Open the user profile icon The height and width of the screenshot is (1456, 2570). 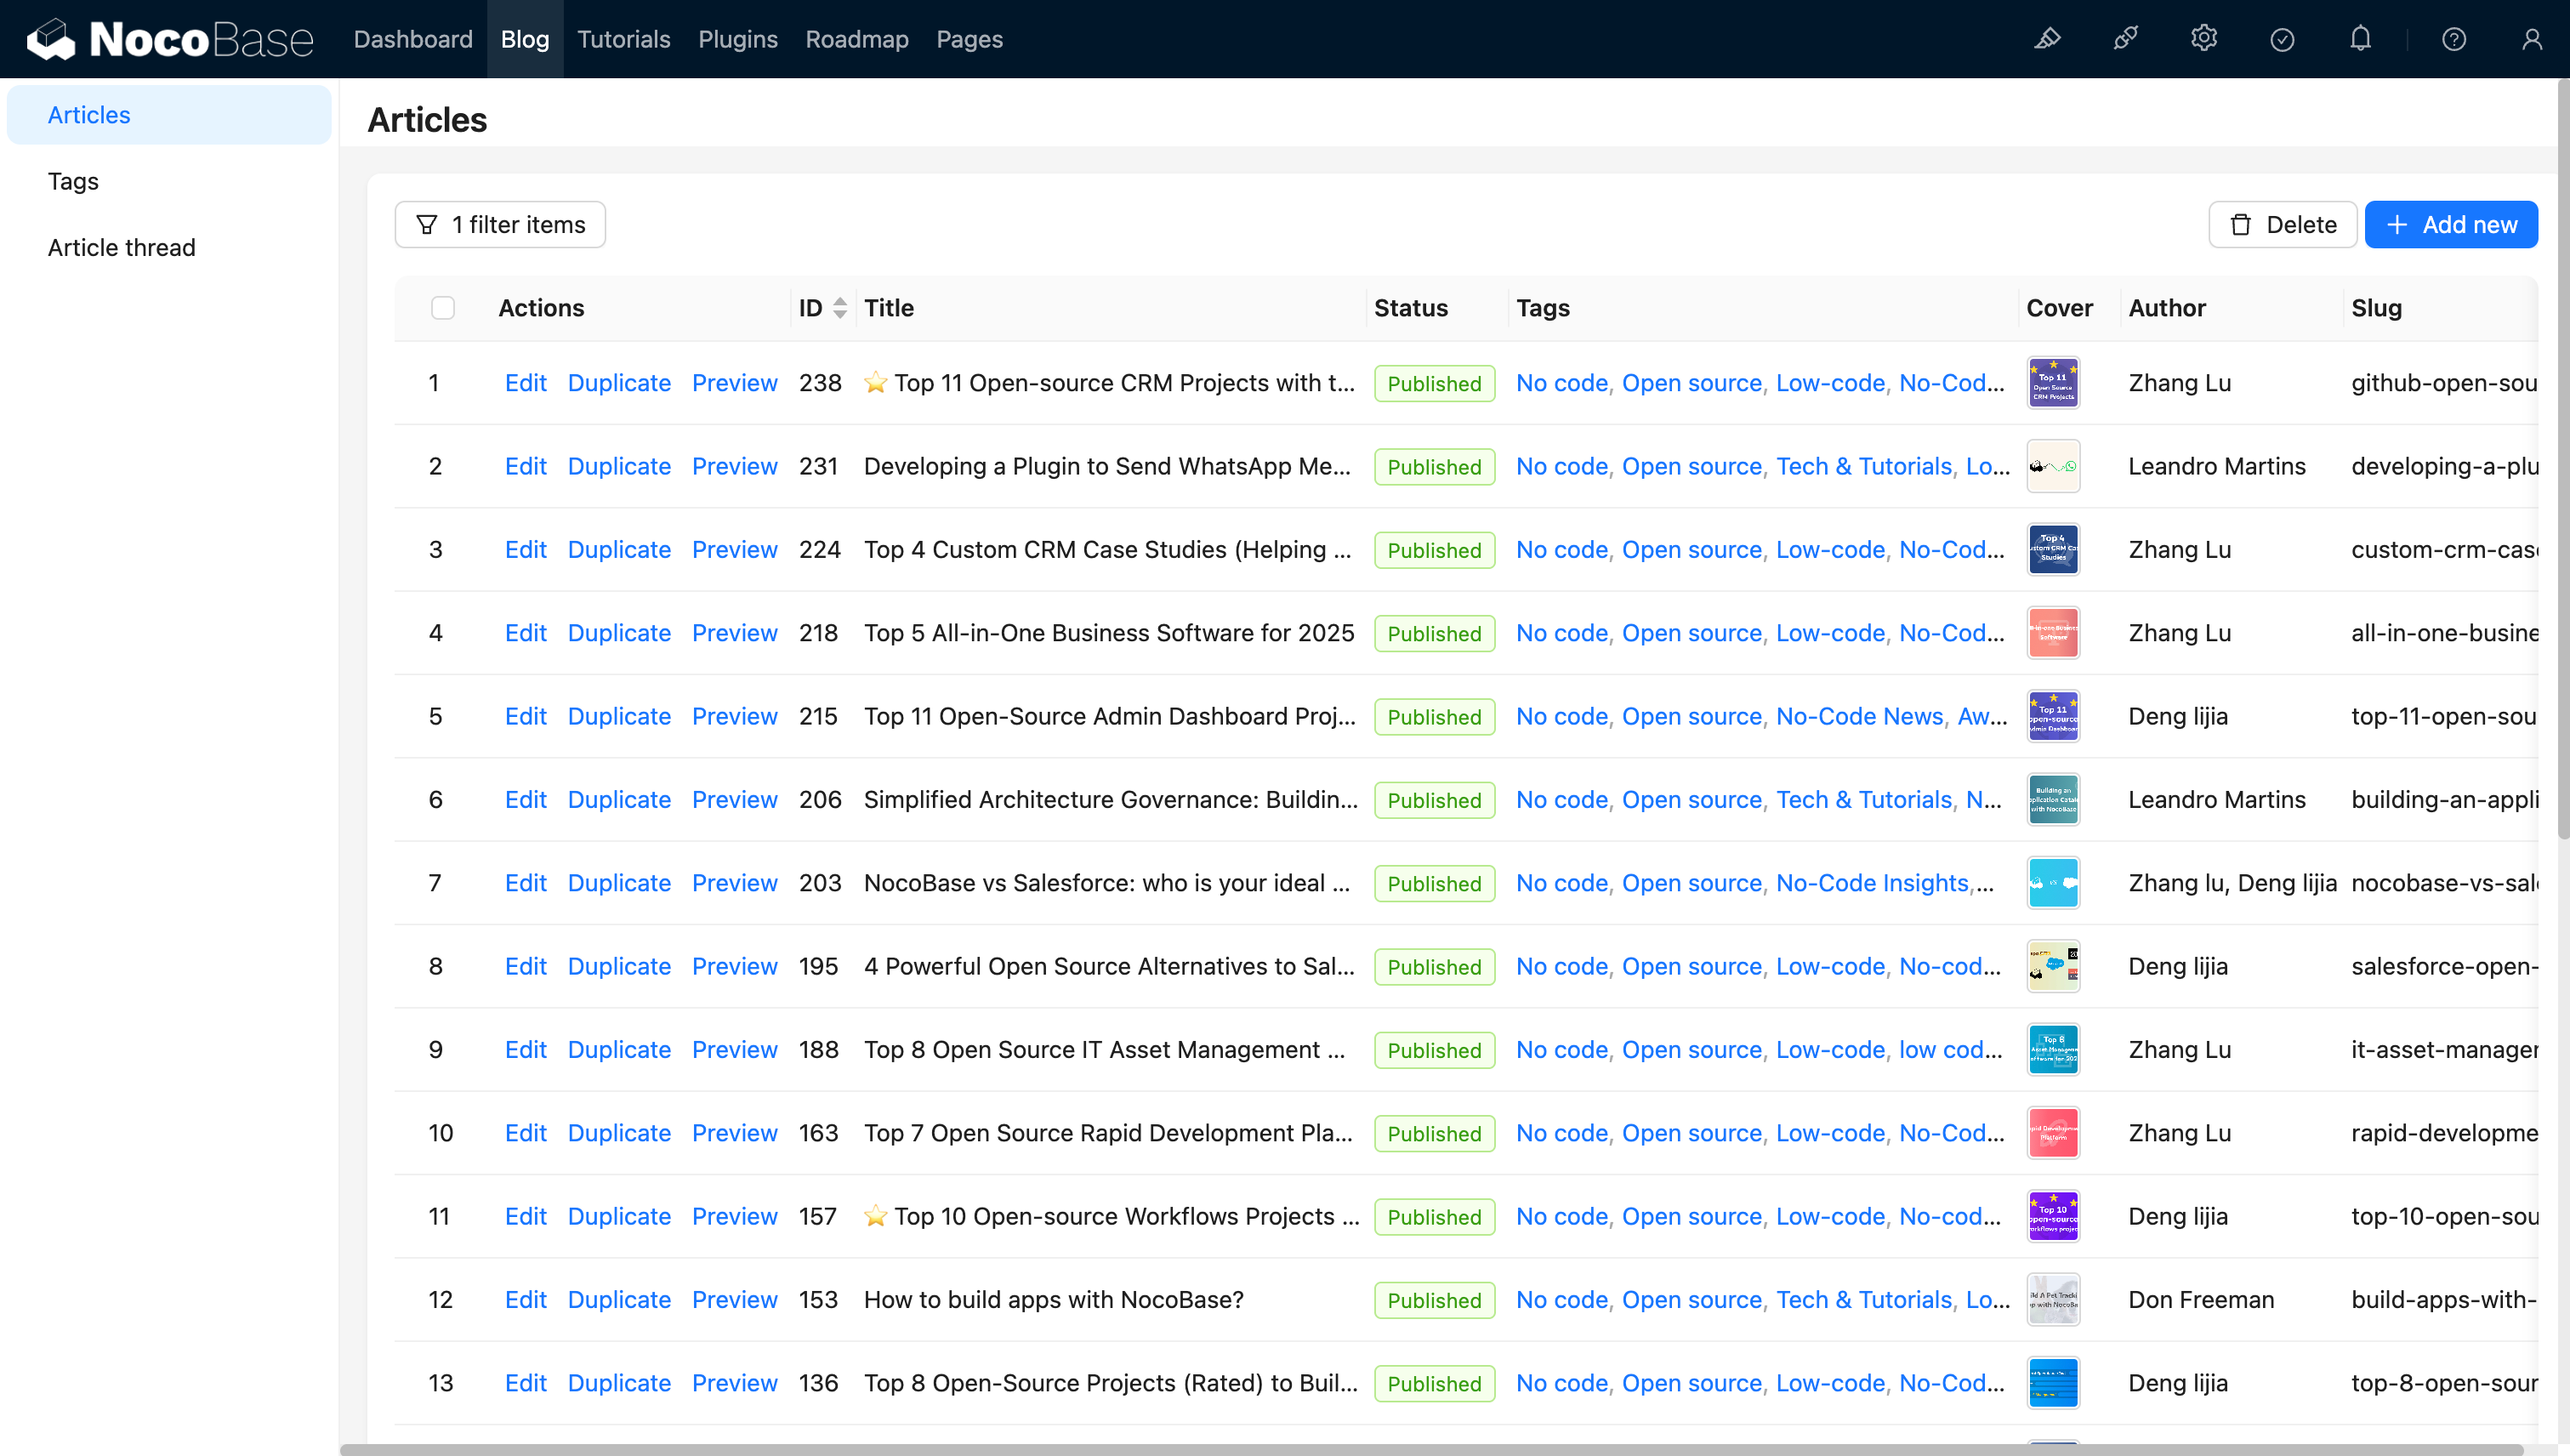tap(2532, 39)
